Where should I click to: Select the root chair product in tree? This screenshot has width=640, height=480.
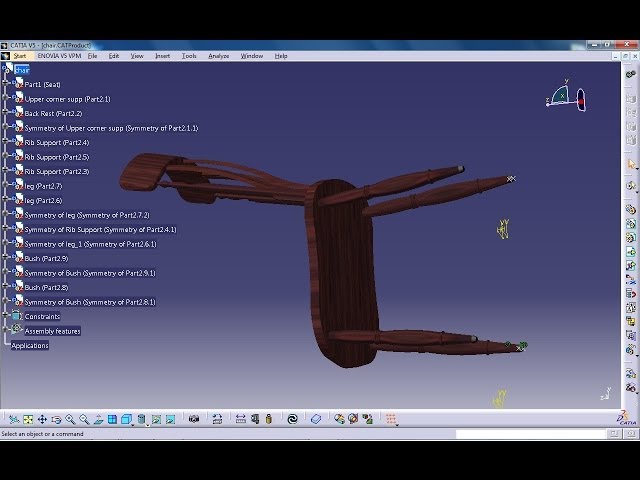coord(22,70)
